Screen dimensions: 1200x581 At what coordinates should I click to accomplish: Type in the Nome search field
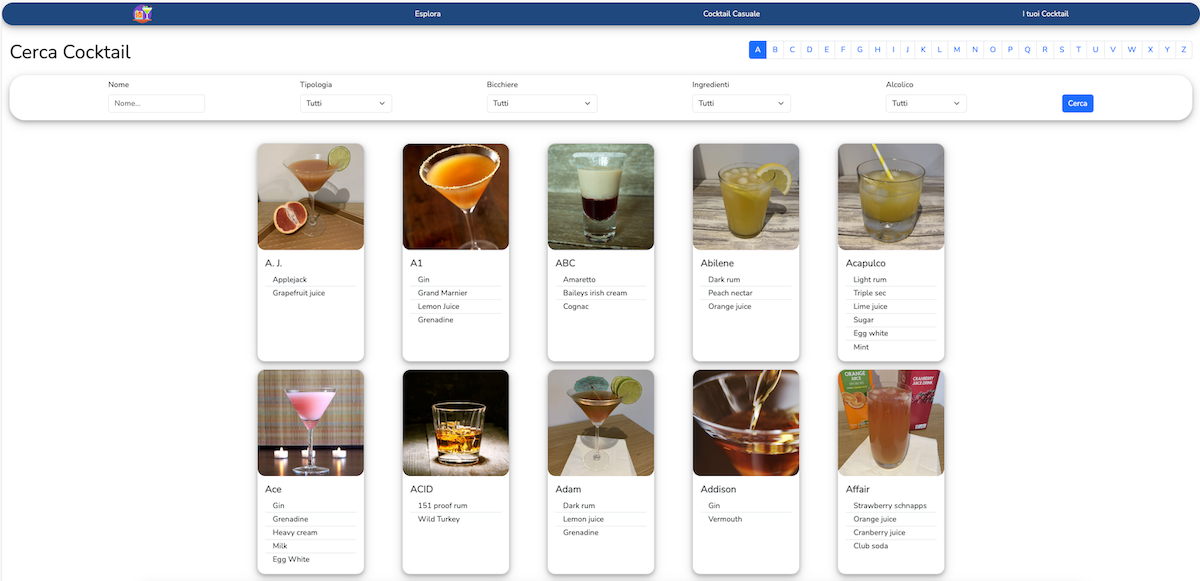click(x=156, y=103)
